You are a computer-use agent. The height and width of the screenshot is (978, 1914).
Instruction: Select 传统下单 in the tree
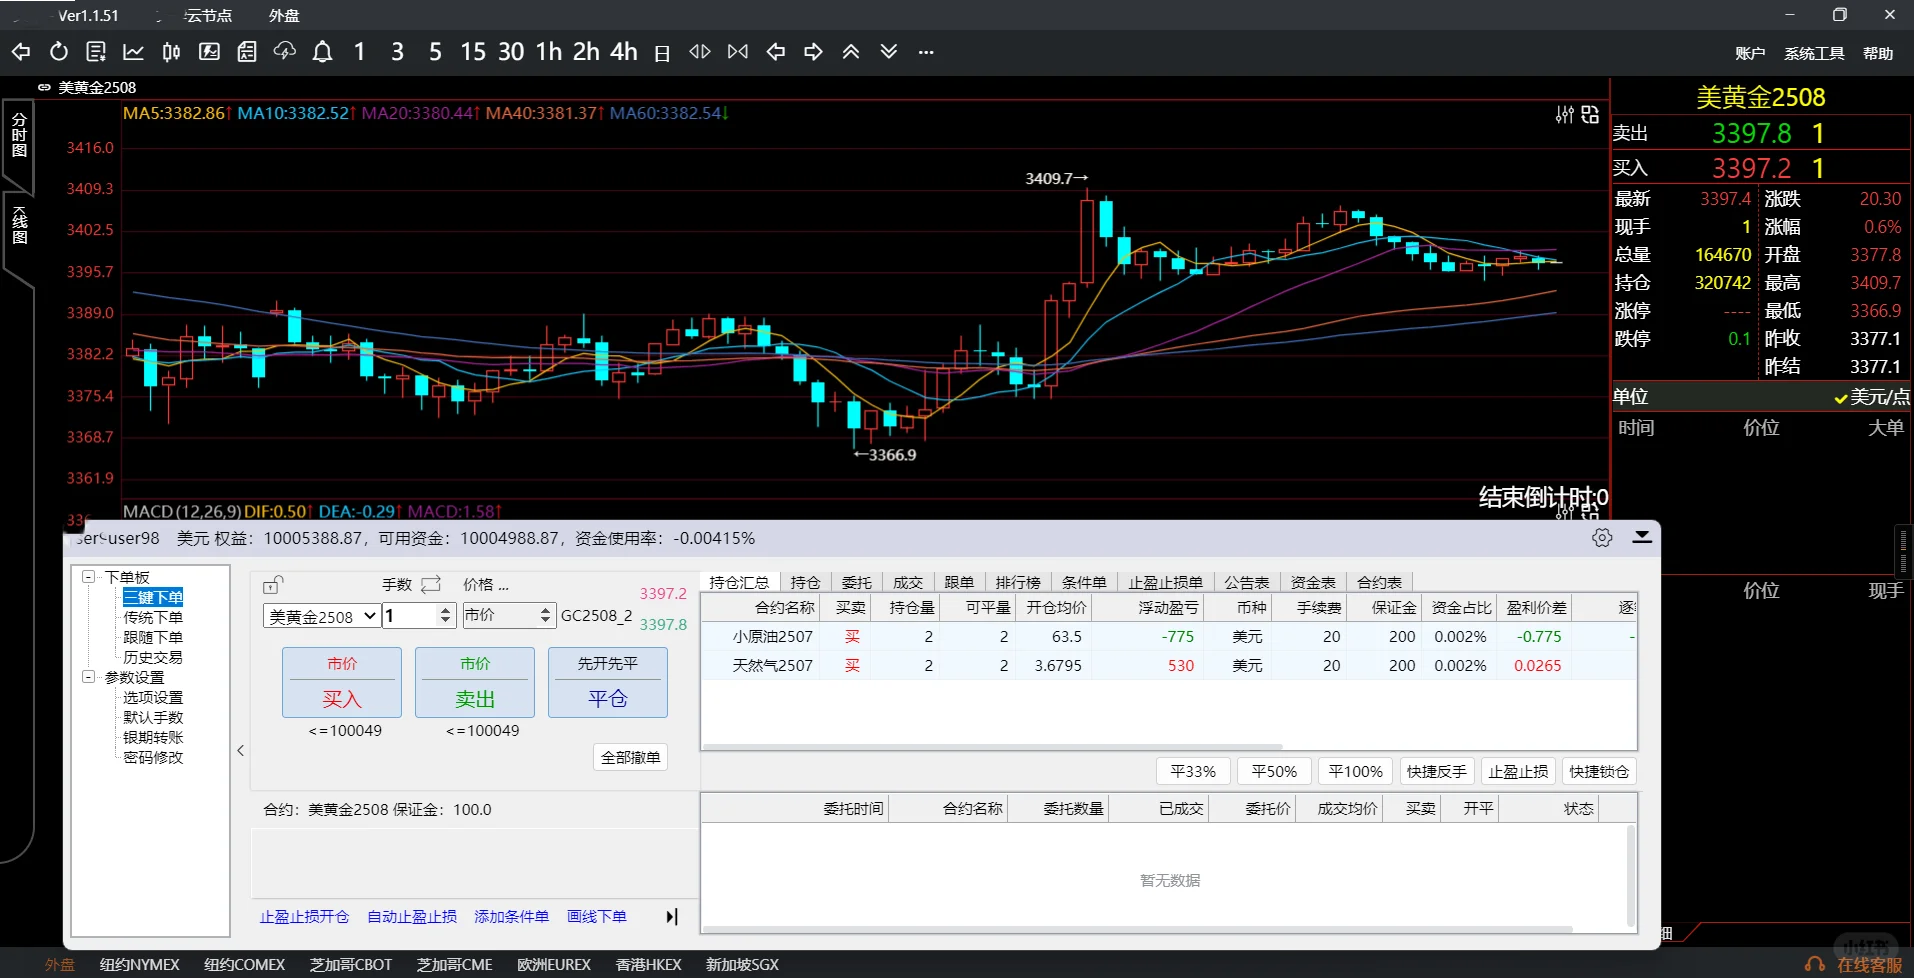(153, 617)
